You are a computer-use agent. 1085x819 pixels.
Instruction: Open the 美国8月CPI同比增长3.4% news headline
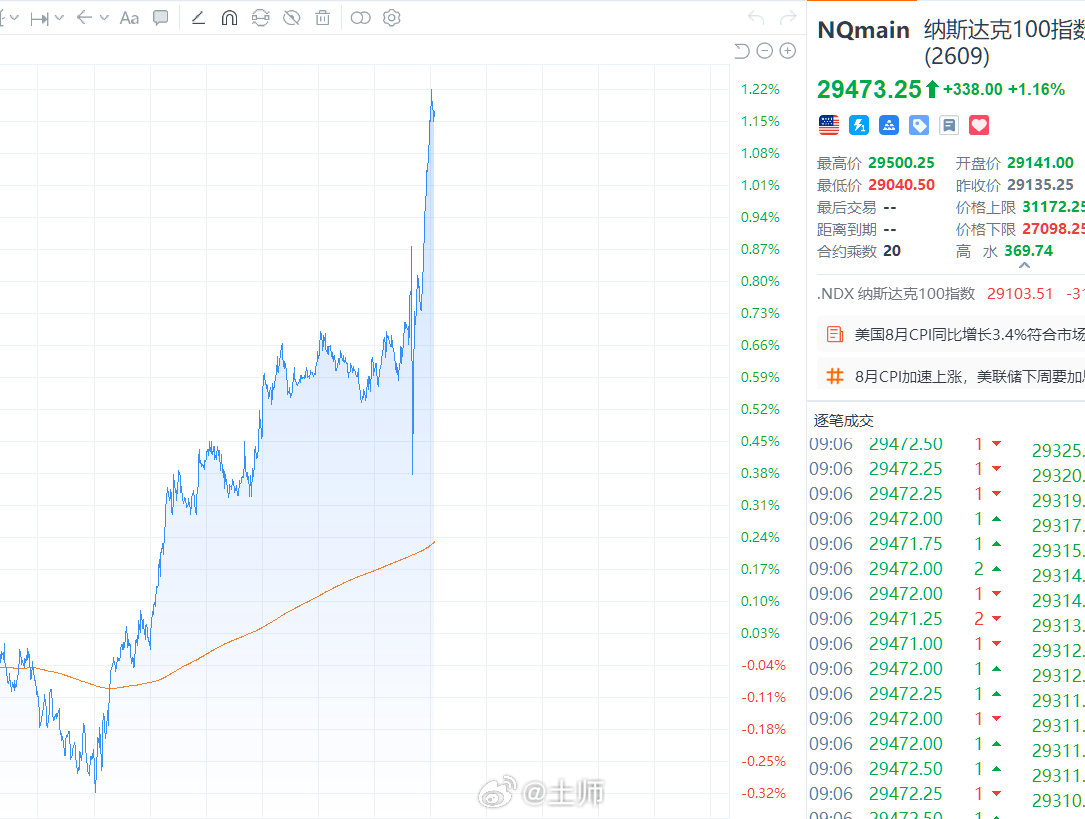point(969,335)
